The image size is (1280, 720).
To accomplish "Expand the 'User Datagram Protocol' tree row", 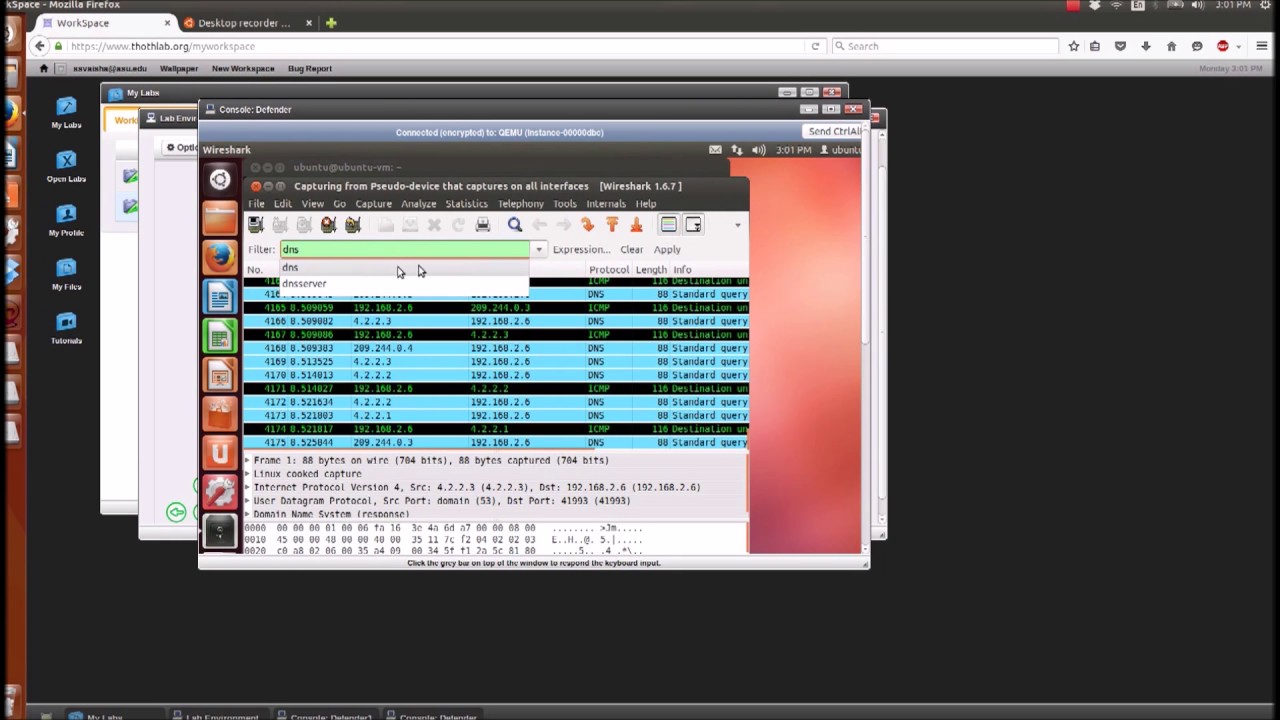I will coord(248,501).
